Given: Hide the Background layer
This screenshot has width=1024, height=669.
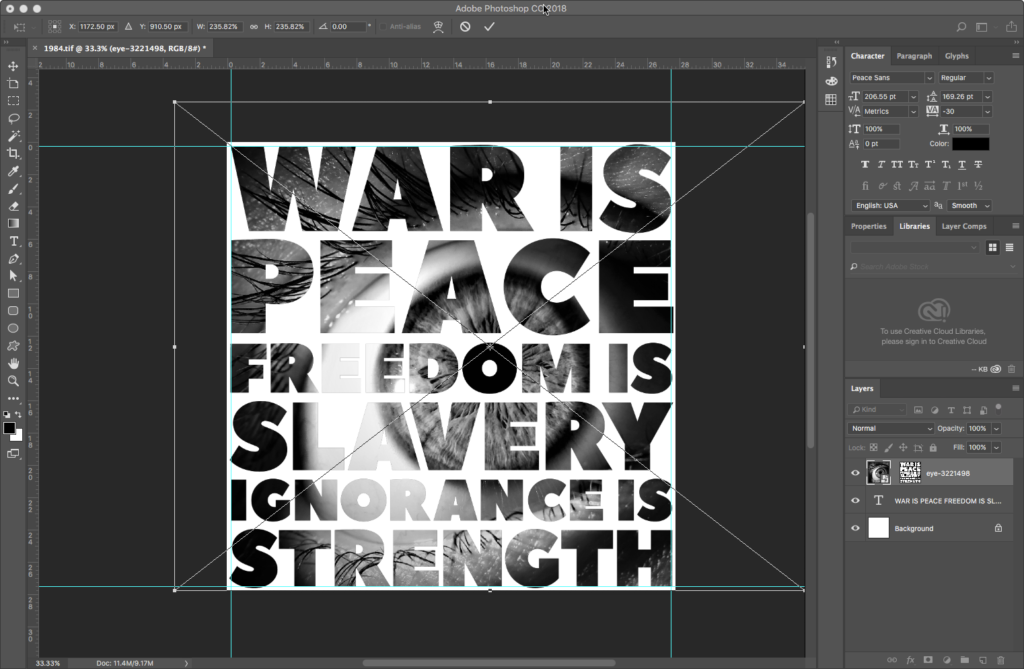Looking at the screenshot, I should click(x=855, y=528).
